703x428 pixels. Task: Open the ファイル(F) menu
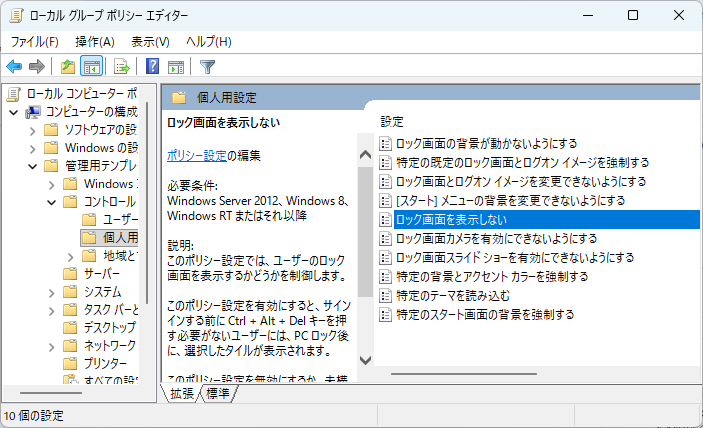click(34, 41)
